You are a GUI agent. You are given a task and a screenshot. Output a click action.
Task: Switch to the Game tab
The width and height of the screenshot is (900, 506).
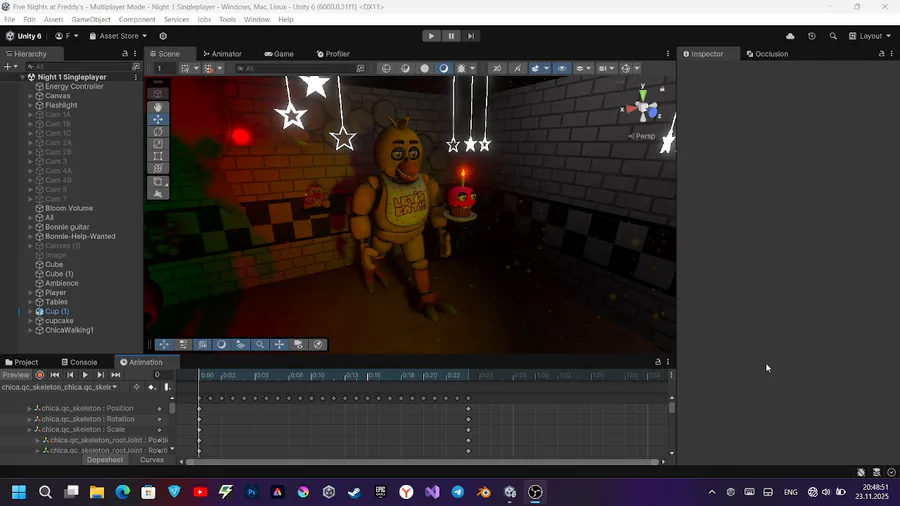279,54
